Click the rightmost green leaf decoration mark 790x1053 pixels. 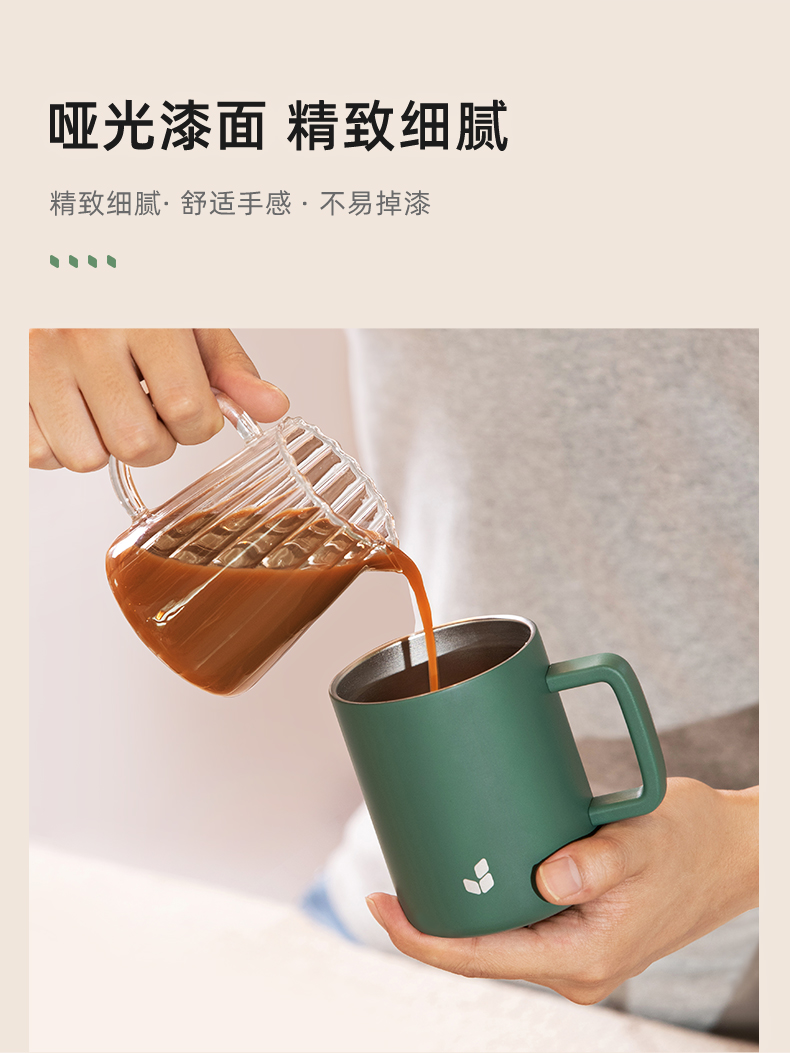click(112, 261)
